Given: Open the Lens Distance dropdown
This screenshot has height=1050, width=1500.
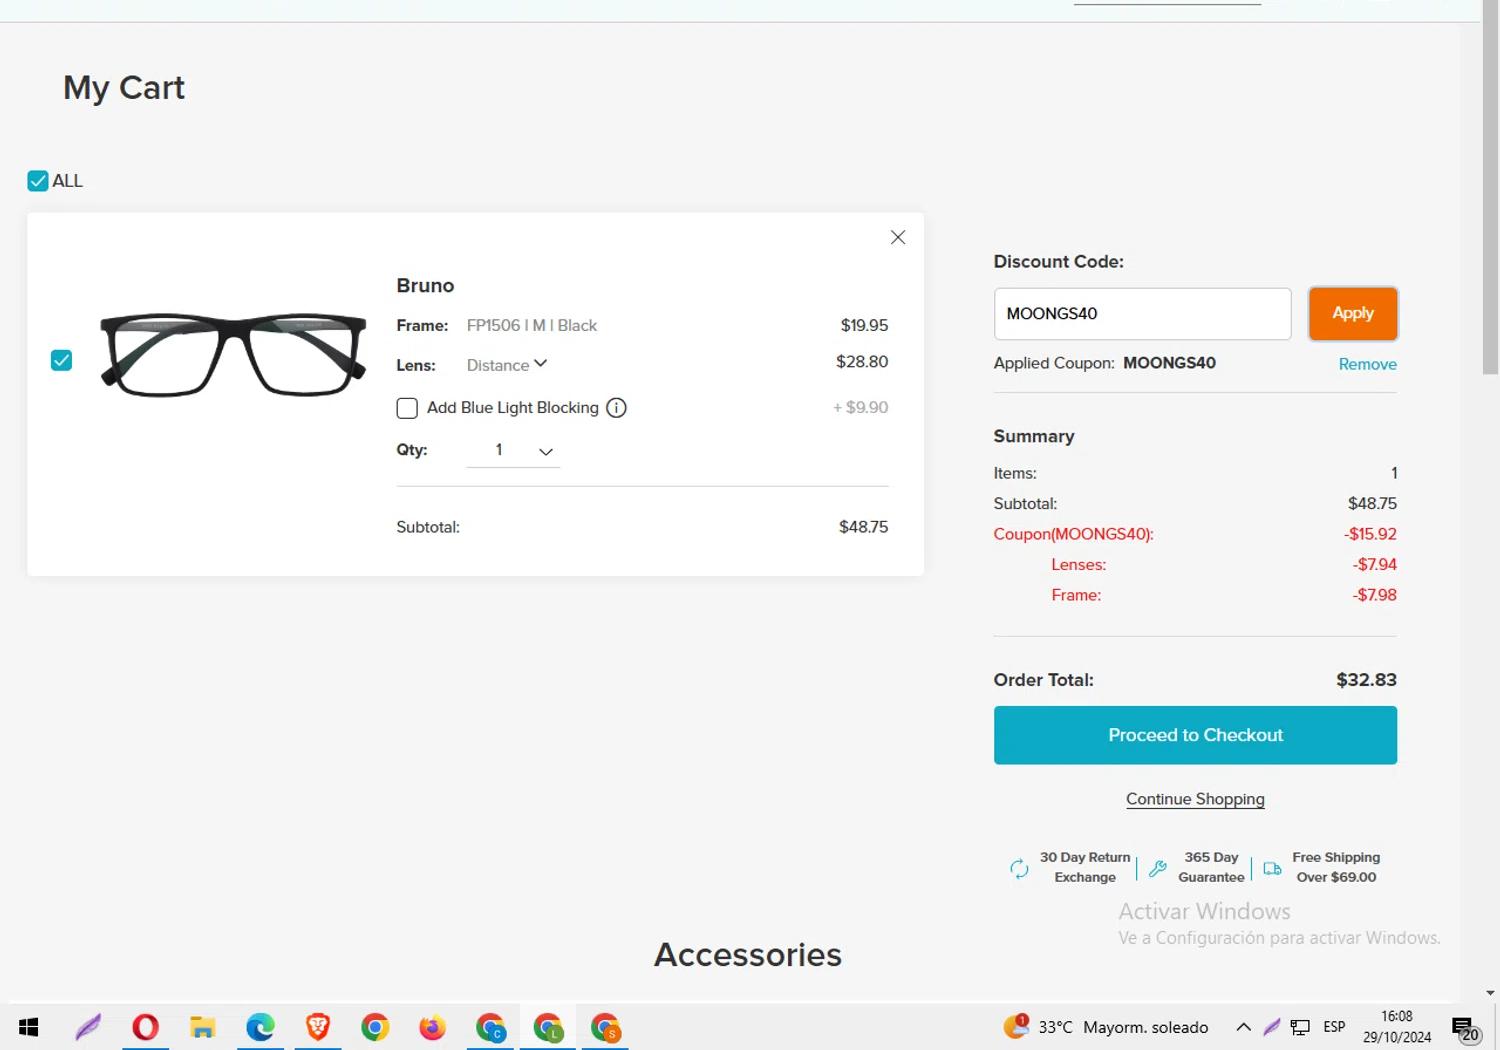Looking at the screenshot, I should pyautogui.click(x=507, y=365).
